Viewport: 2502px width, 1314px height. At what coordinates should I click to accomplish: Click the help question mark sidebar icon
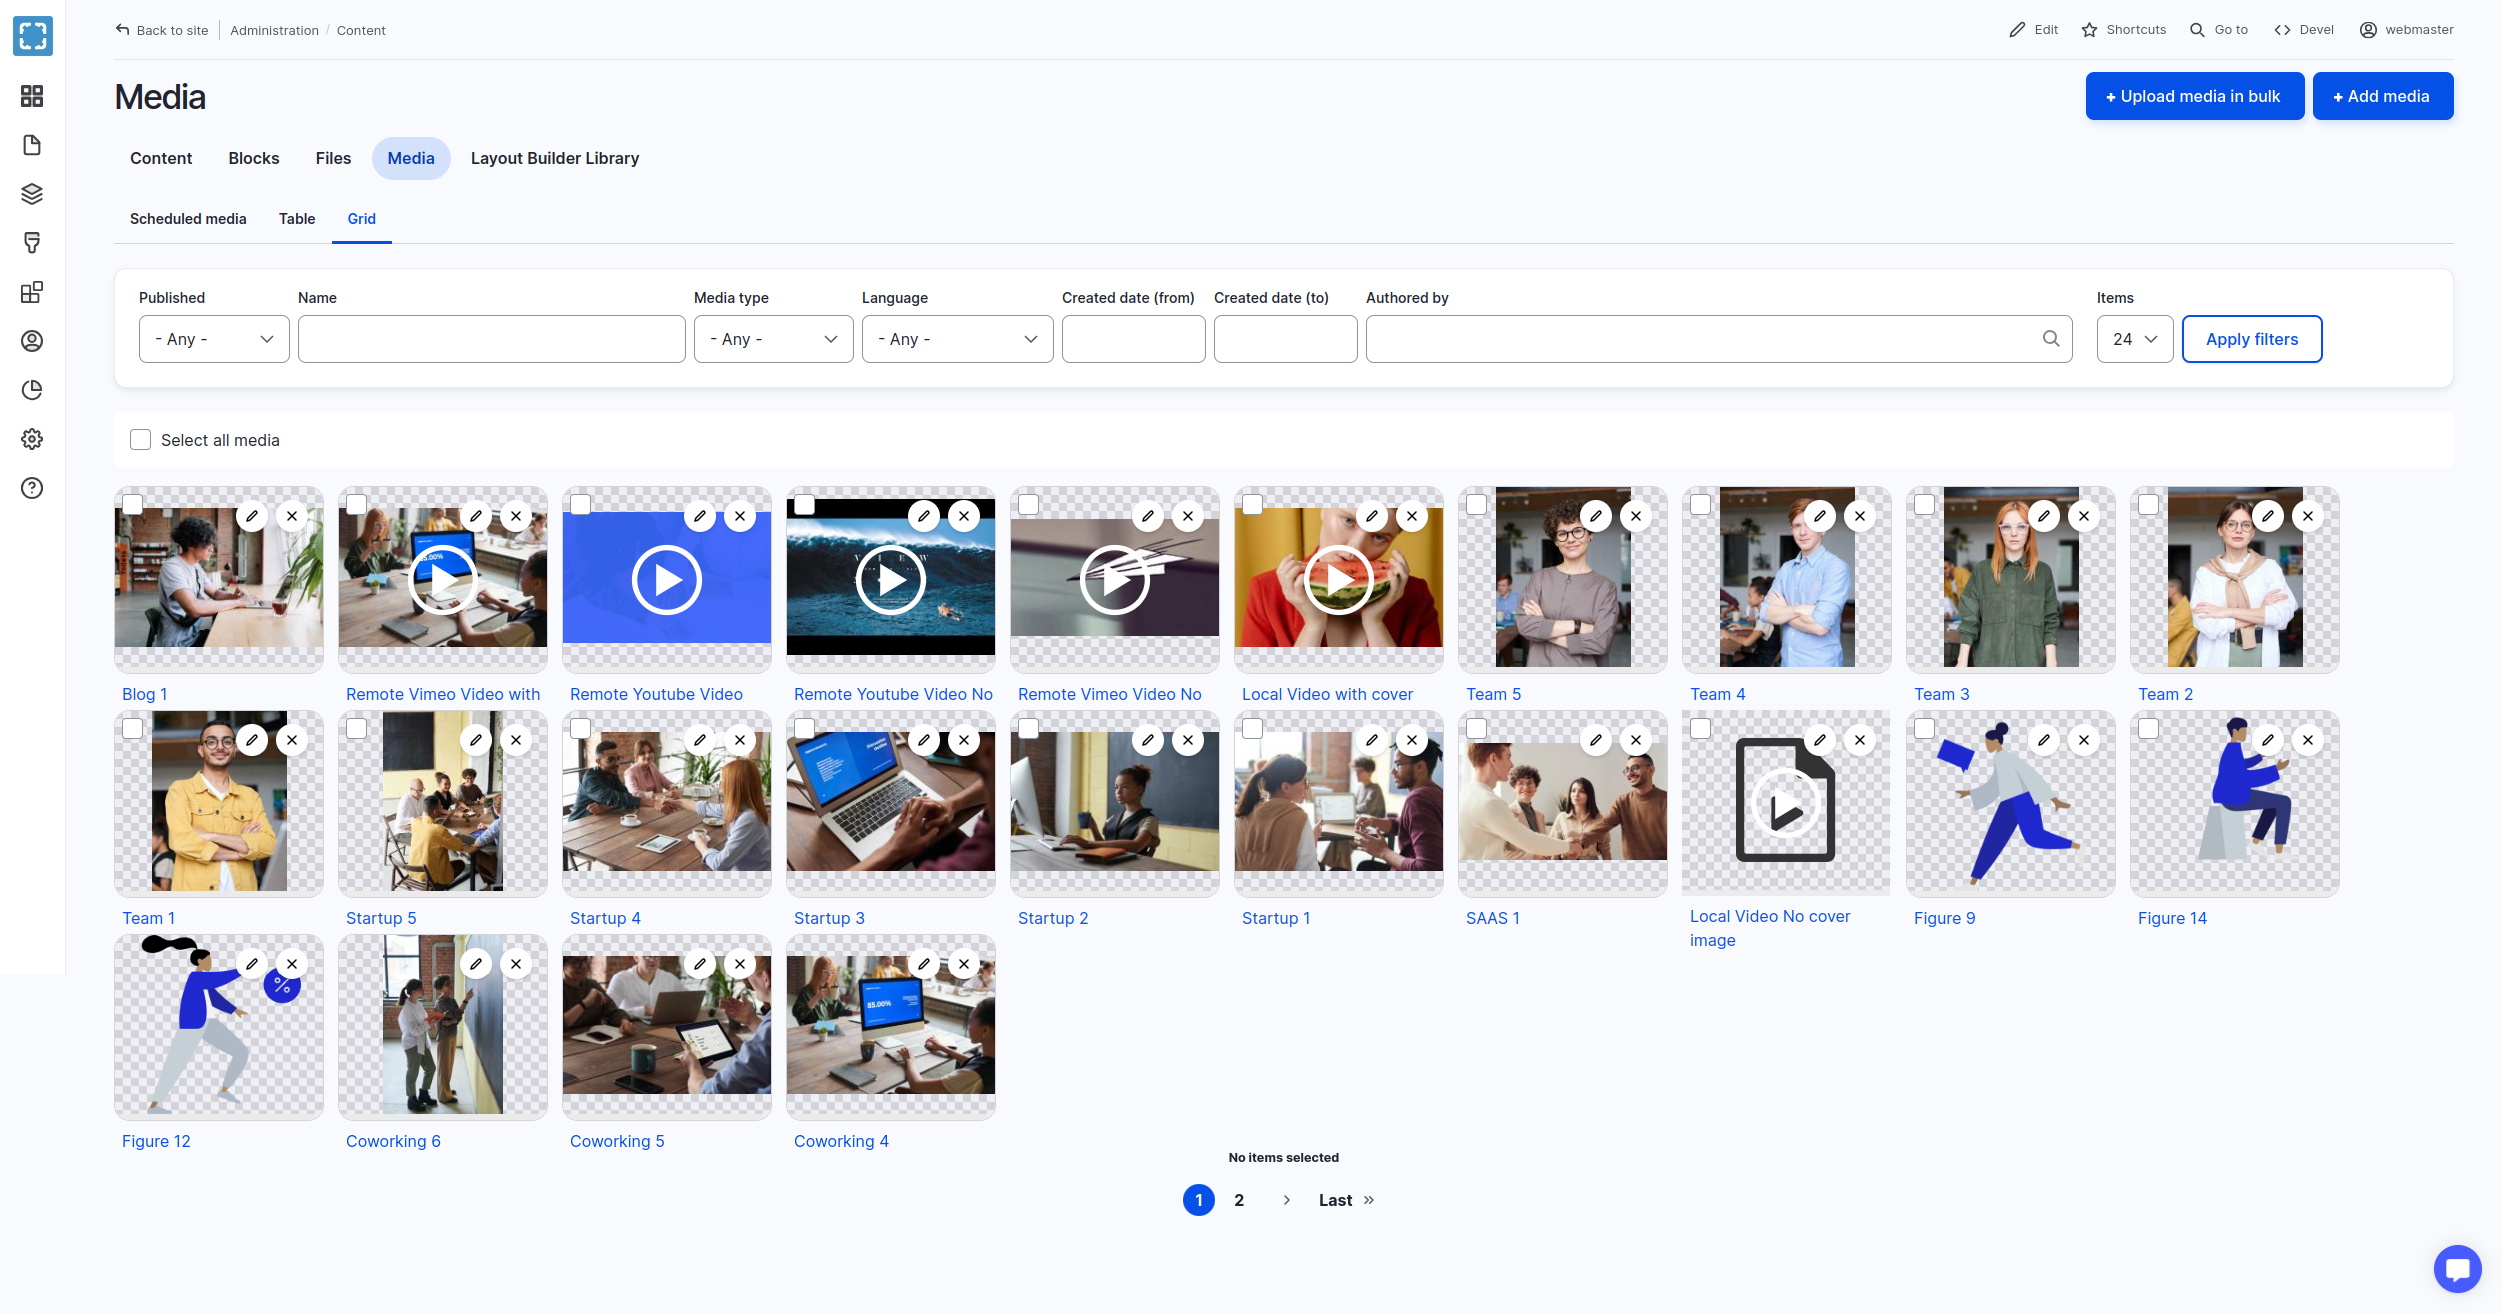[x=32, y=488]
